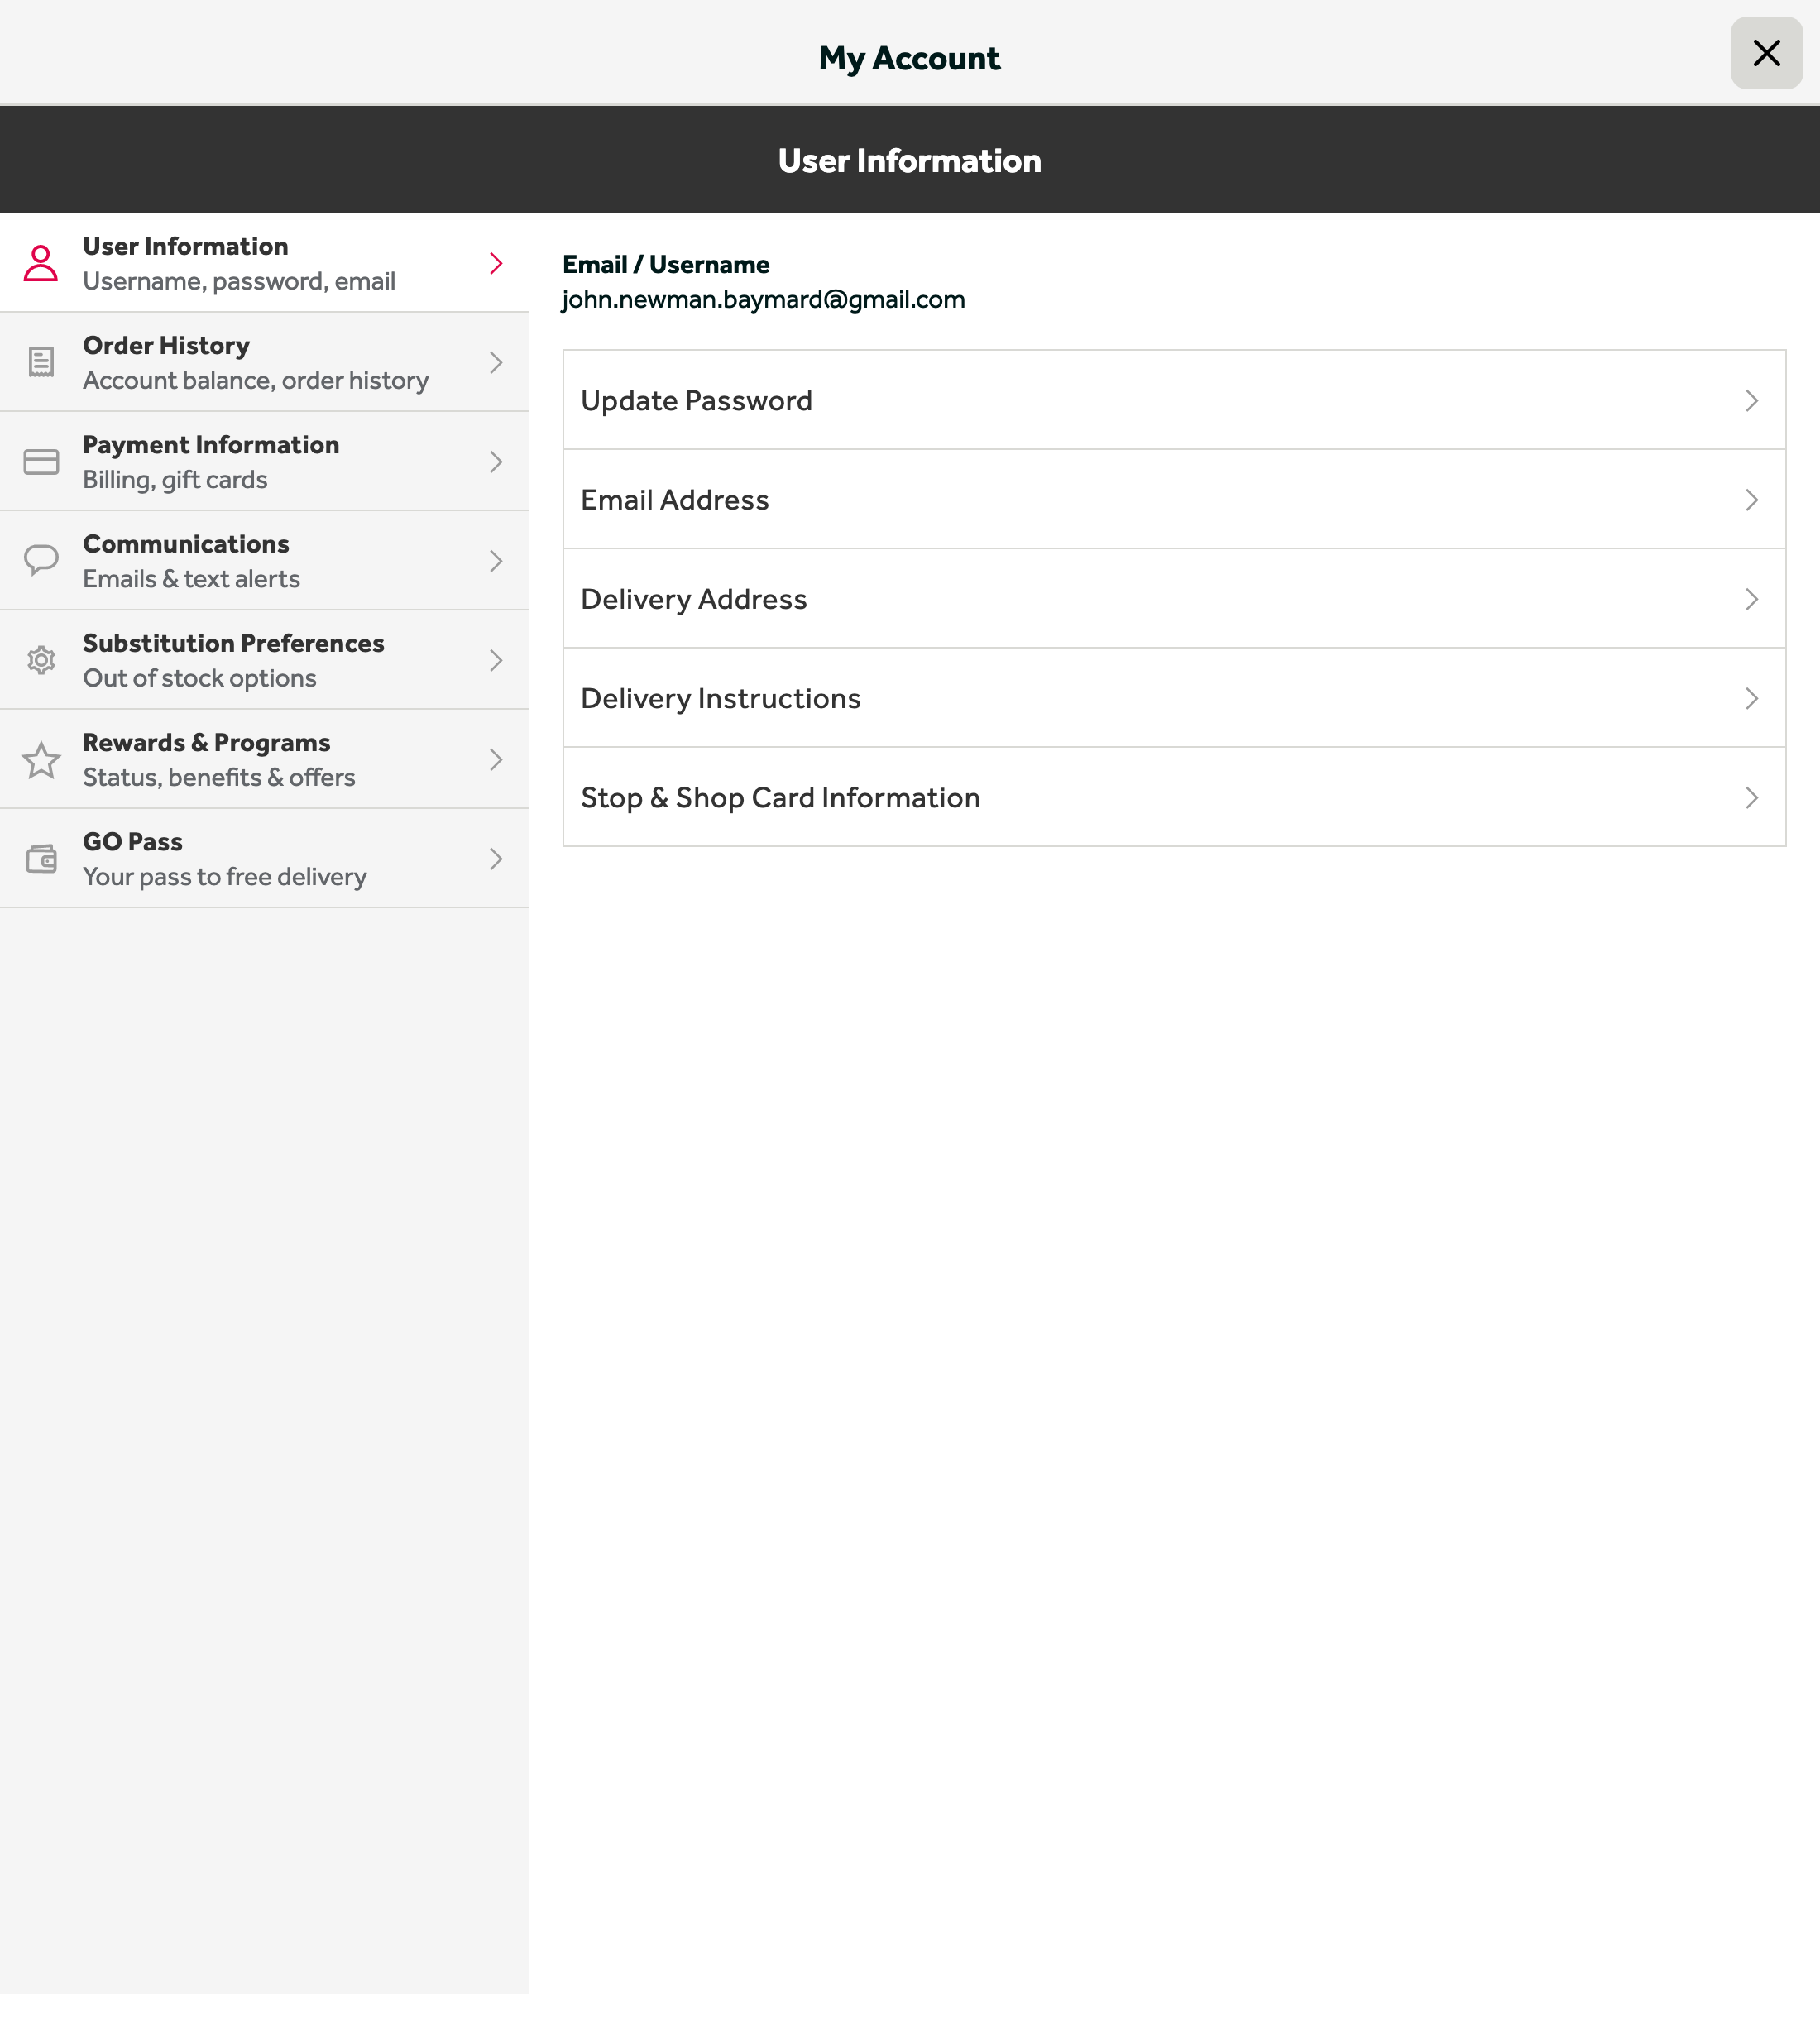Select Communications in the sidebar
The image size is (1820, 2020).
(264, 560)
